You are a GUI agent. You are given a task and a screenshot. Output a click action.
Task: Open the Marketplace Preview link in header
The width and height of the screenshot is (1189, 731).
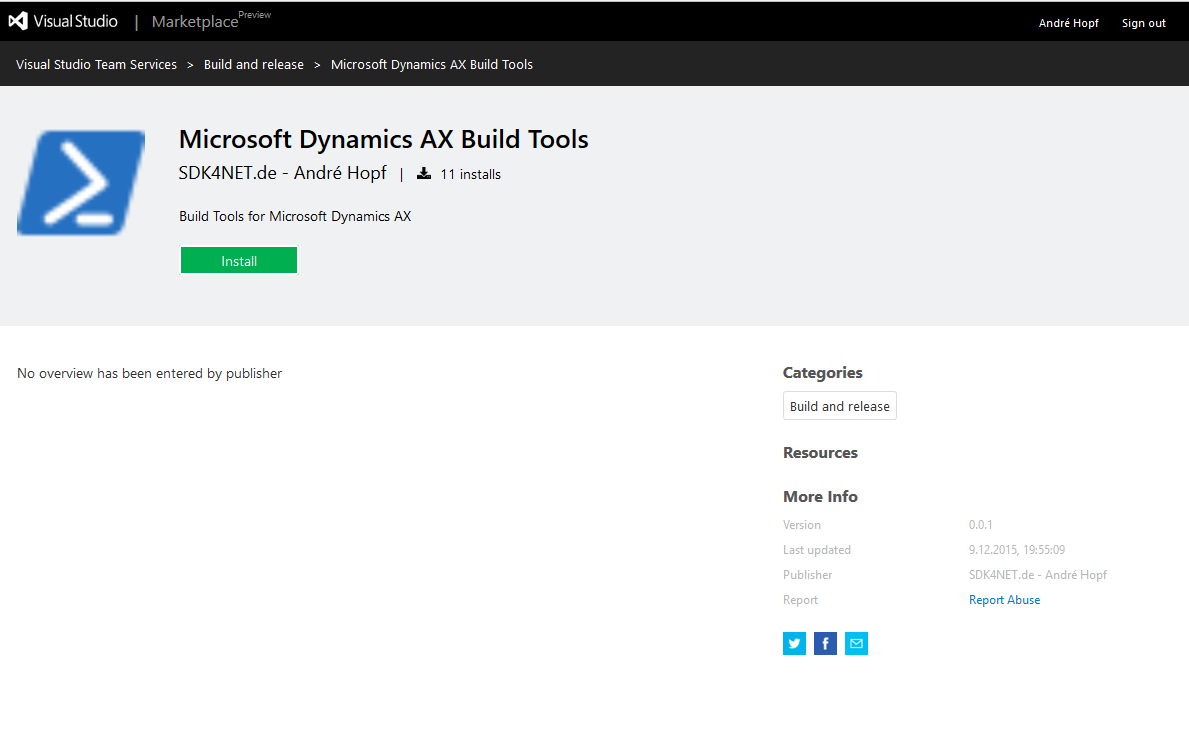pyautogui.click(x=211, y=20)
